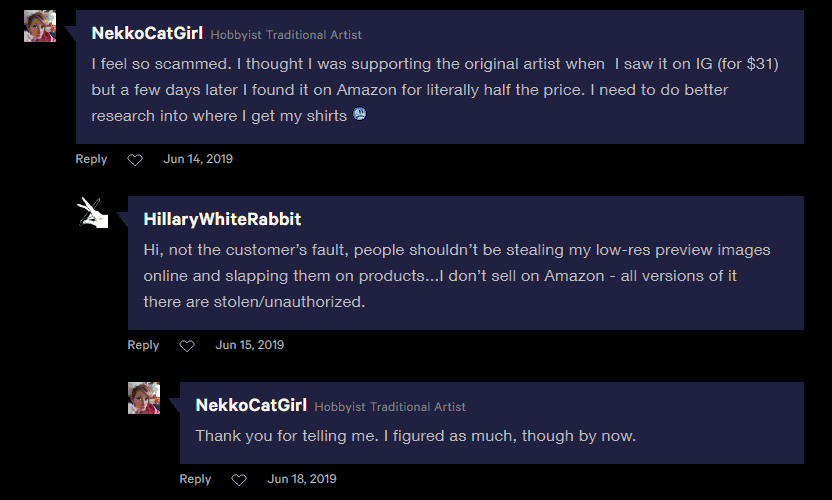Click the Hobbyist Traditional Artist label on the last reply
The image size is (832, 500).
[390, 407]
